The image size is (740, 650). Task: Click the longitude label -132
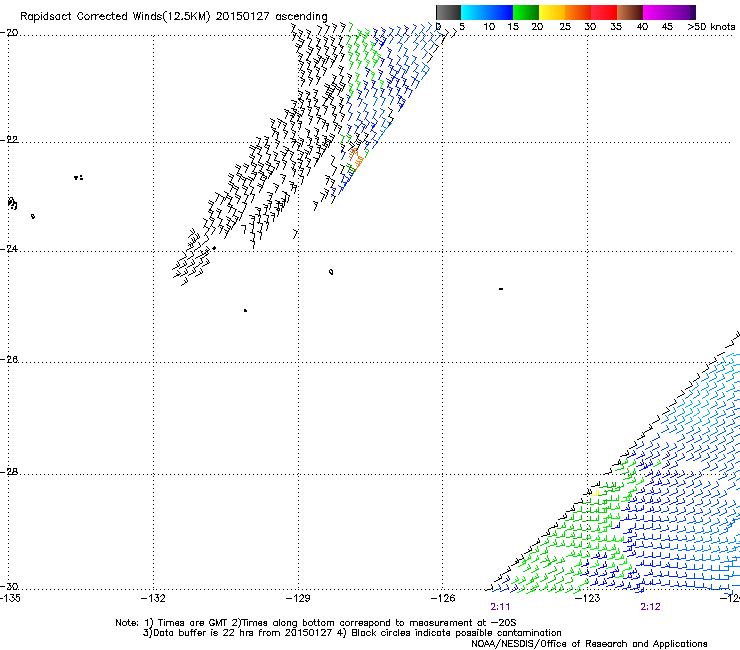[x=153, y=599]
